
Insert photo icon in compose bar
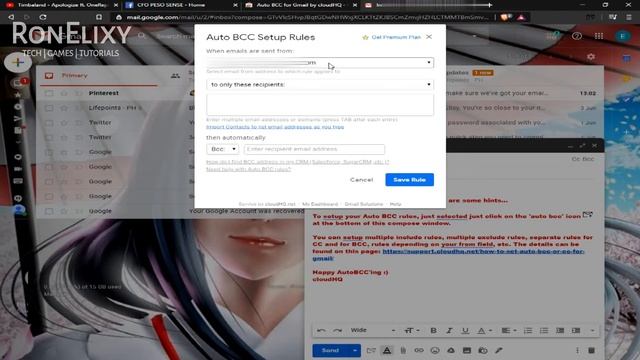click(x=467, y=350)
